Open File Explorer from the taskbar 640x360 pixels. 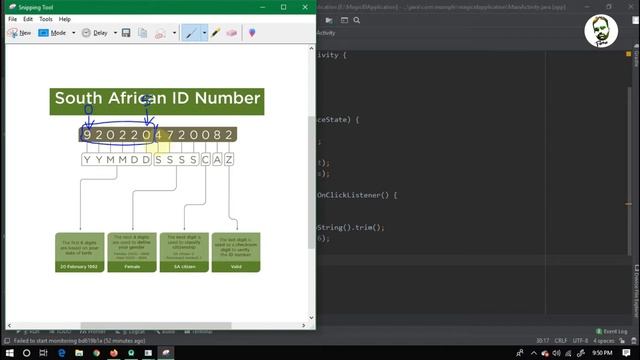79,353
